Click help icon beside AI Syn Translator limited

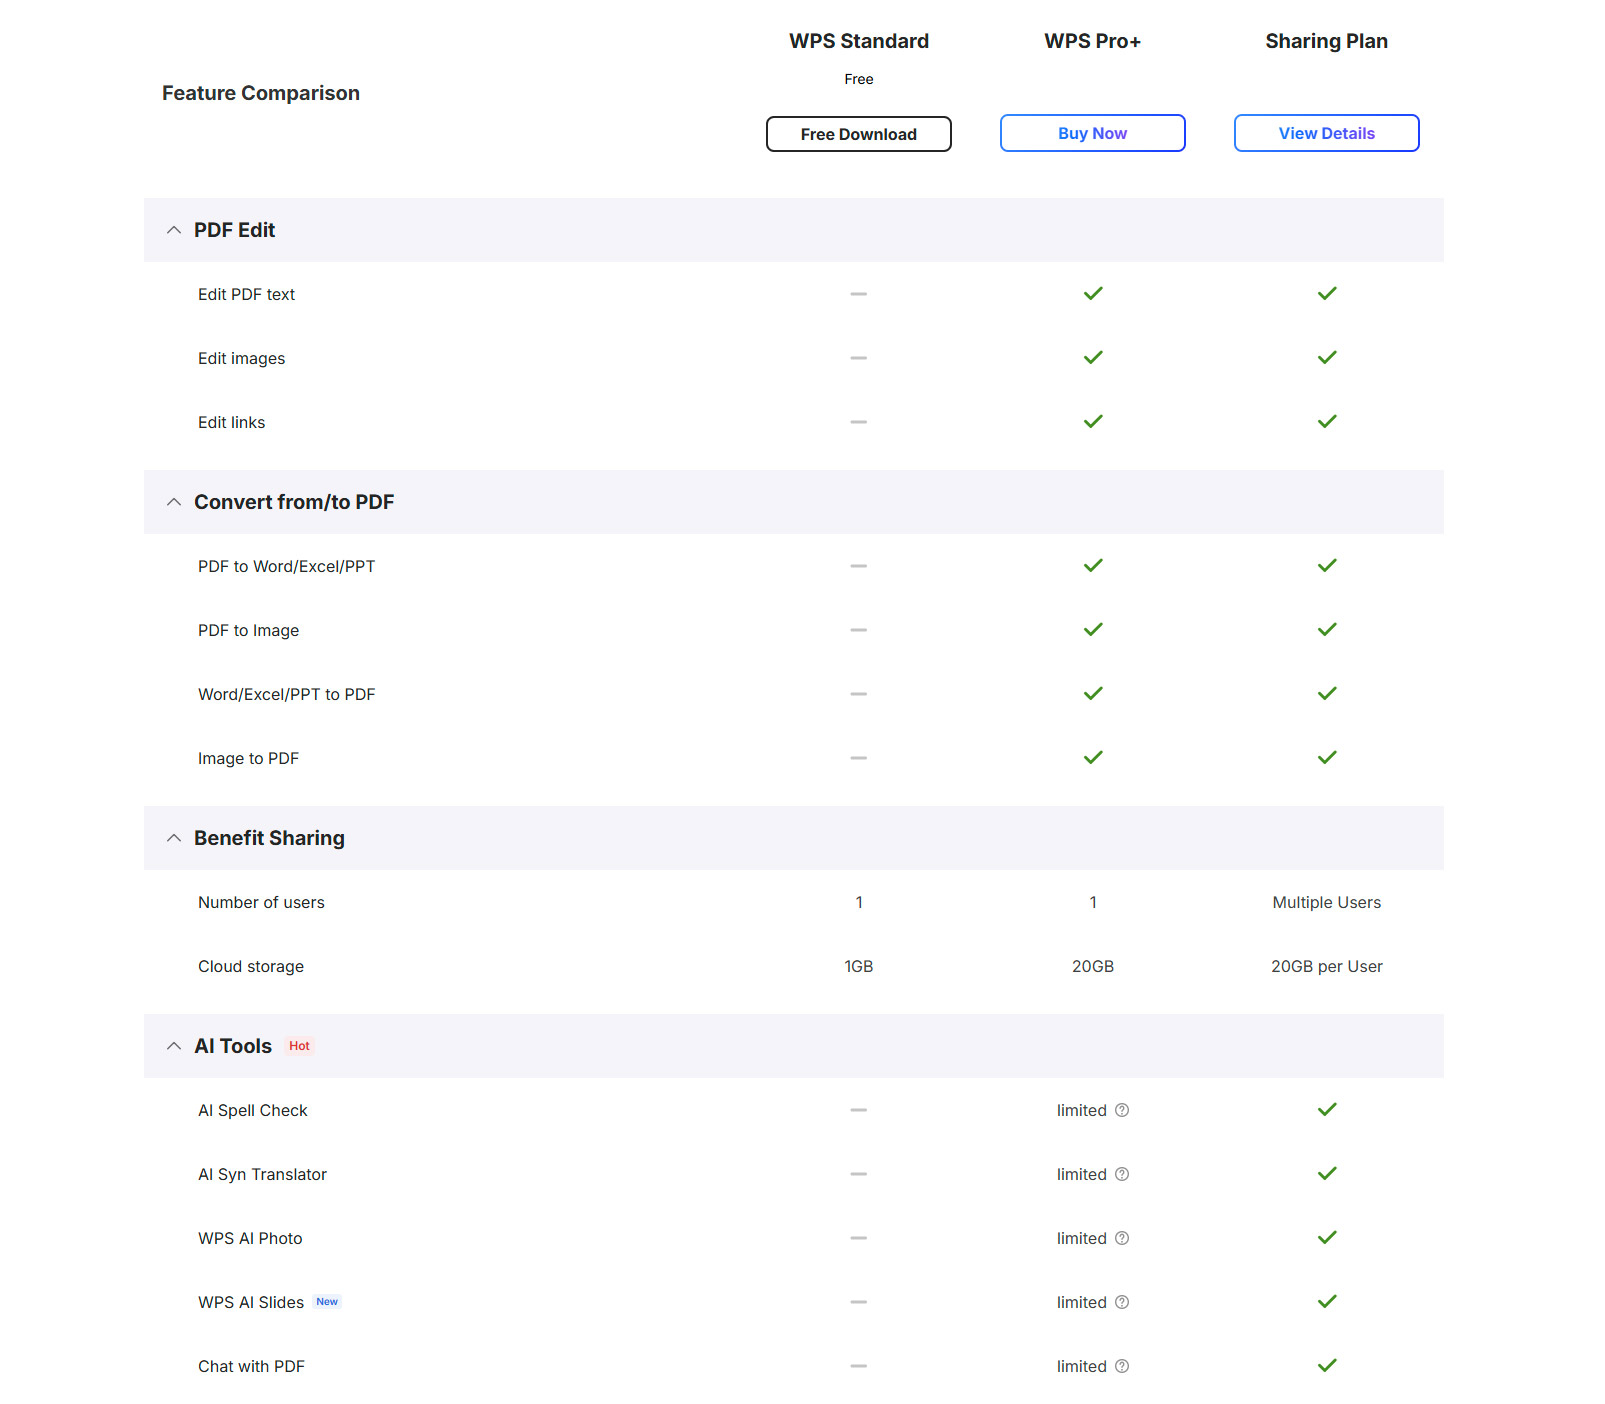coord(1122,1174)
